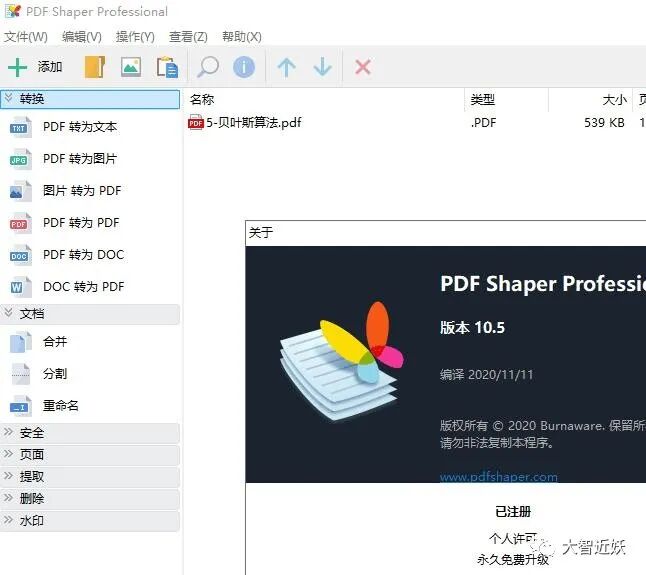Collapse the 文档 section

(x=90, y=314)
